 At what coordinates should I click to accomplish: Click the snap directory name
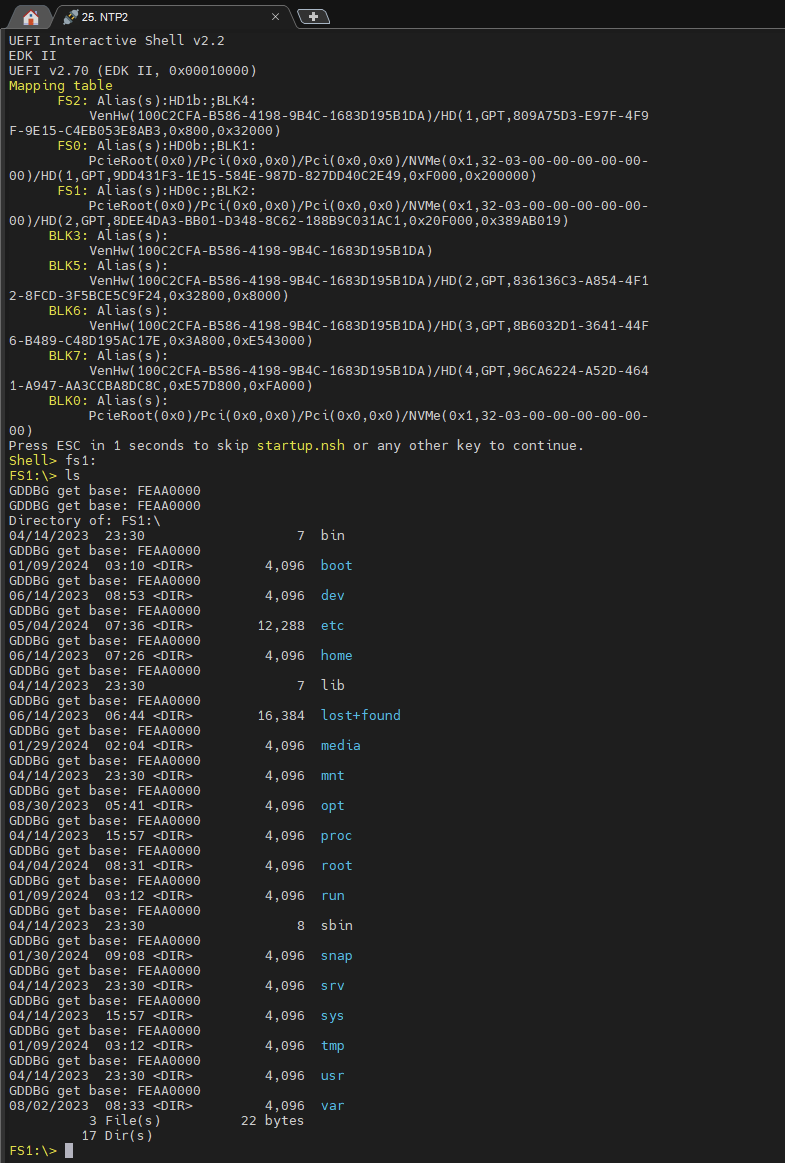336,955
